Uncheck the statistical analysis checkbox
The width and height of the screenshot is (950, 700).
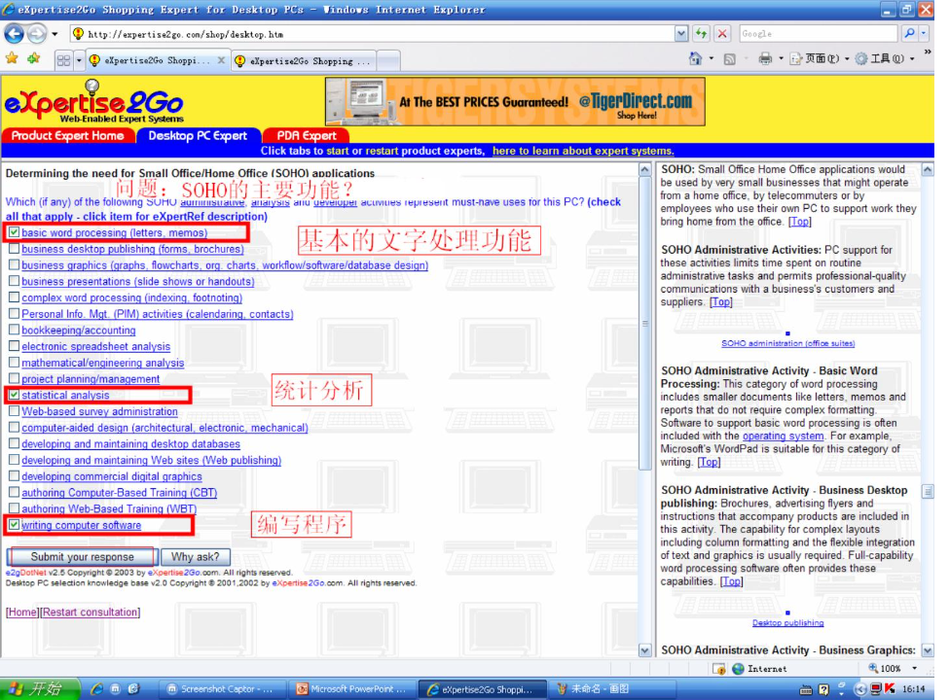click(14, 395)
